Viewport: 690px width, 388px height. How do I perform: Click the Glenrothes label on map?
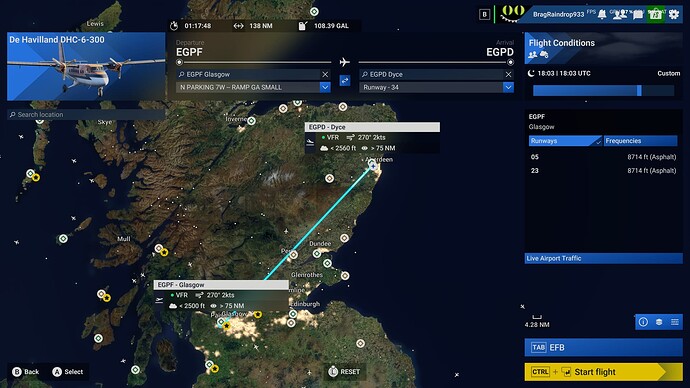point(307,275)
